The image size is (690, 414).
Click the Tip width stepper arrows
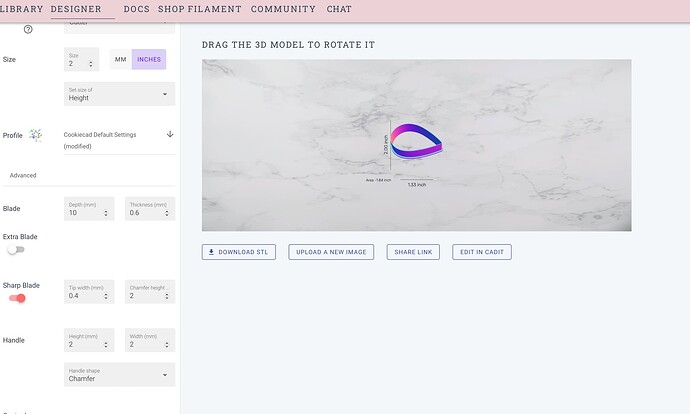point(106,297)
